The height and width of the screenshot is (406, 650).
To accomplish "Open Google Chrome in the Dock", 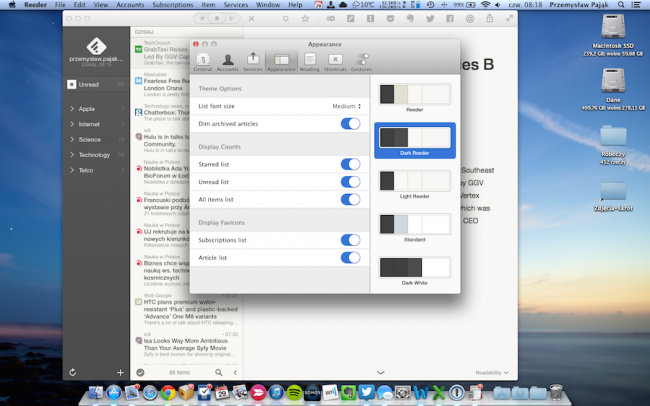I will click(x=168, y=392).
